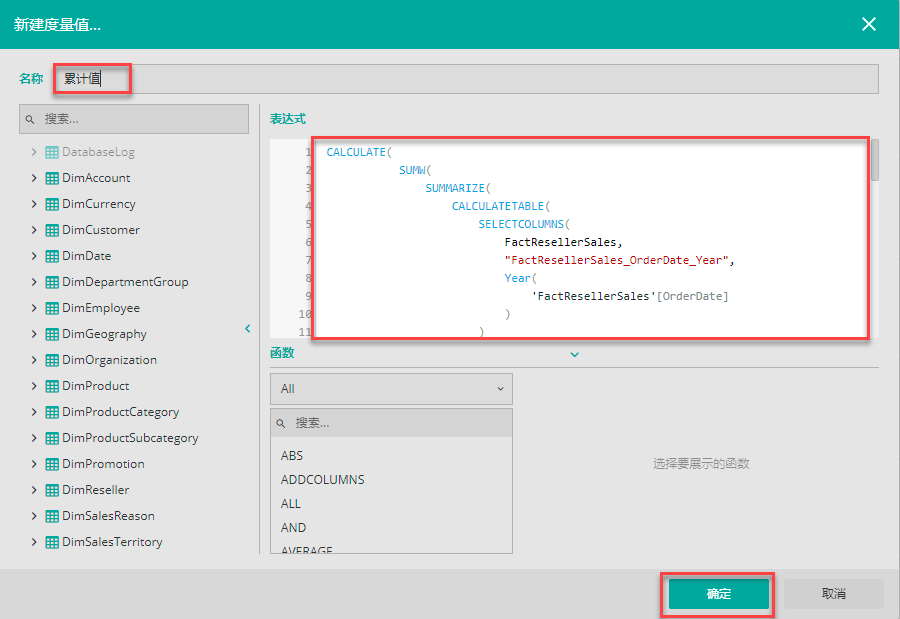Click the DimAccount table icon
Image resolution: width=900 pixels, height=619 pixels.
coord(52,178)
